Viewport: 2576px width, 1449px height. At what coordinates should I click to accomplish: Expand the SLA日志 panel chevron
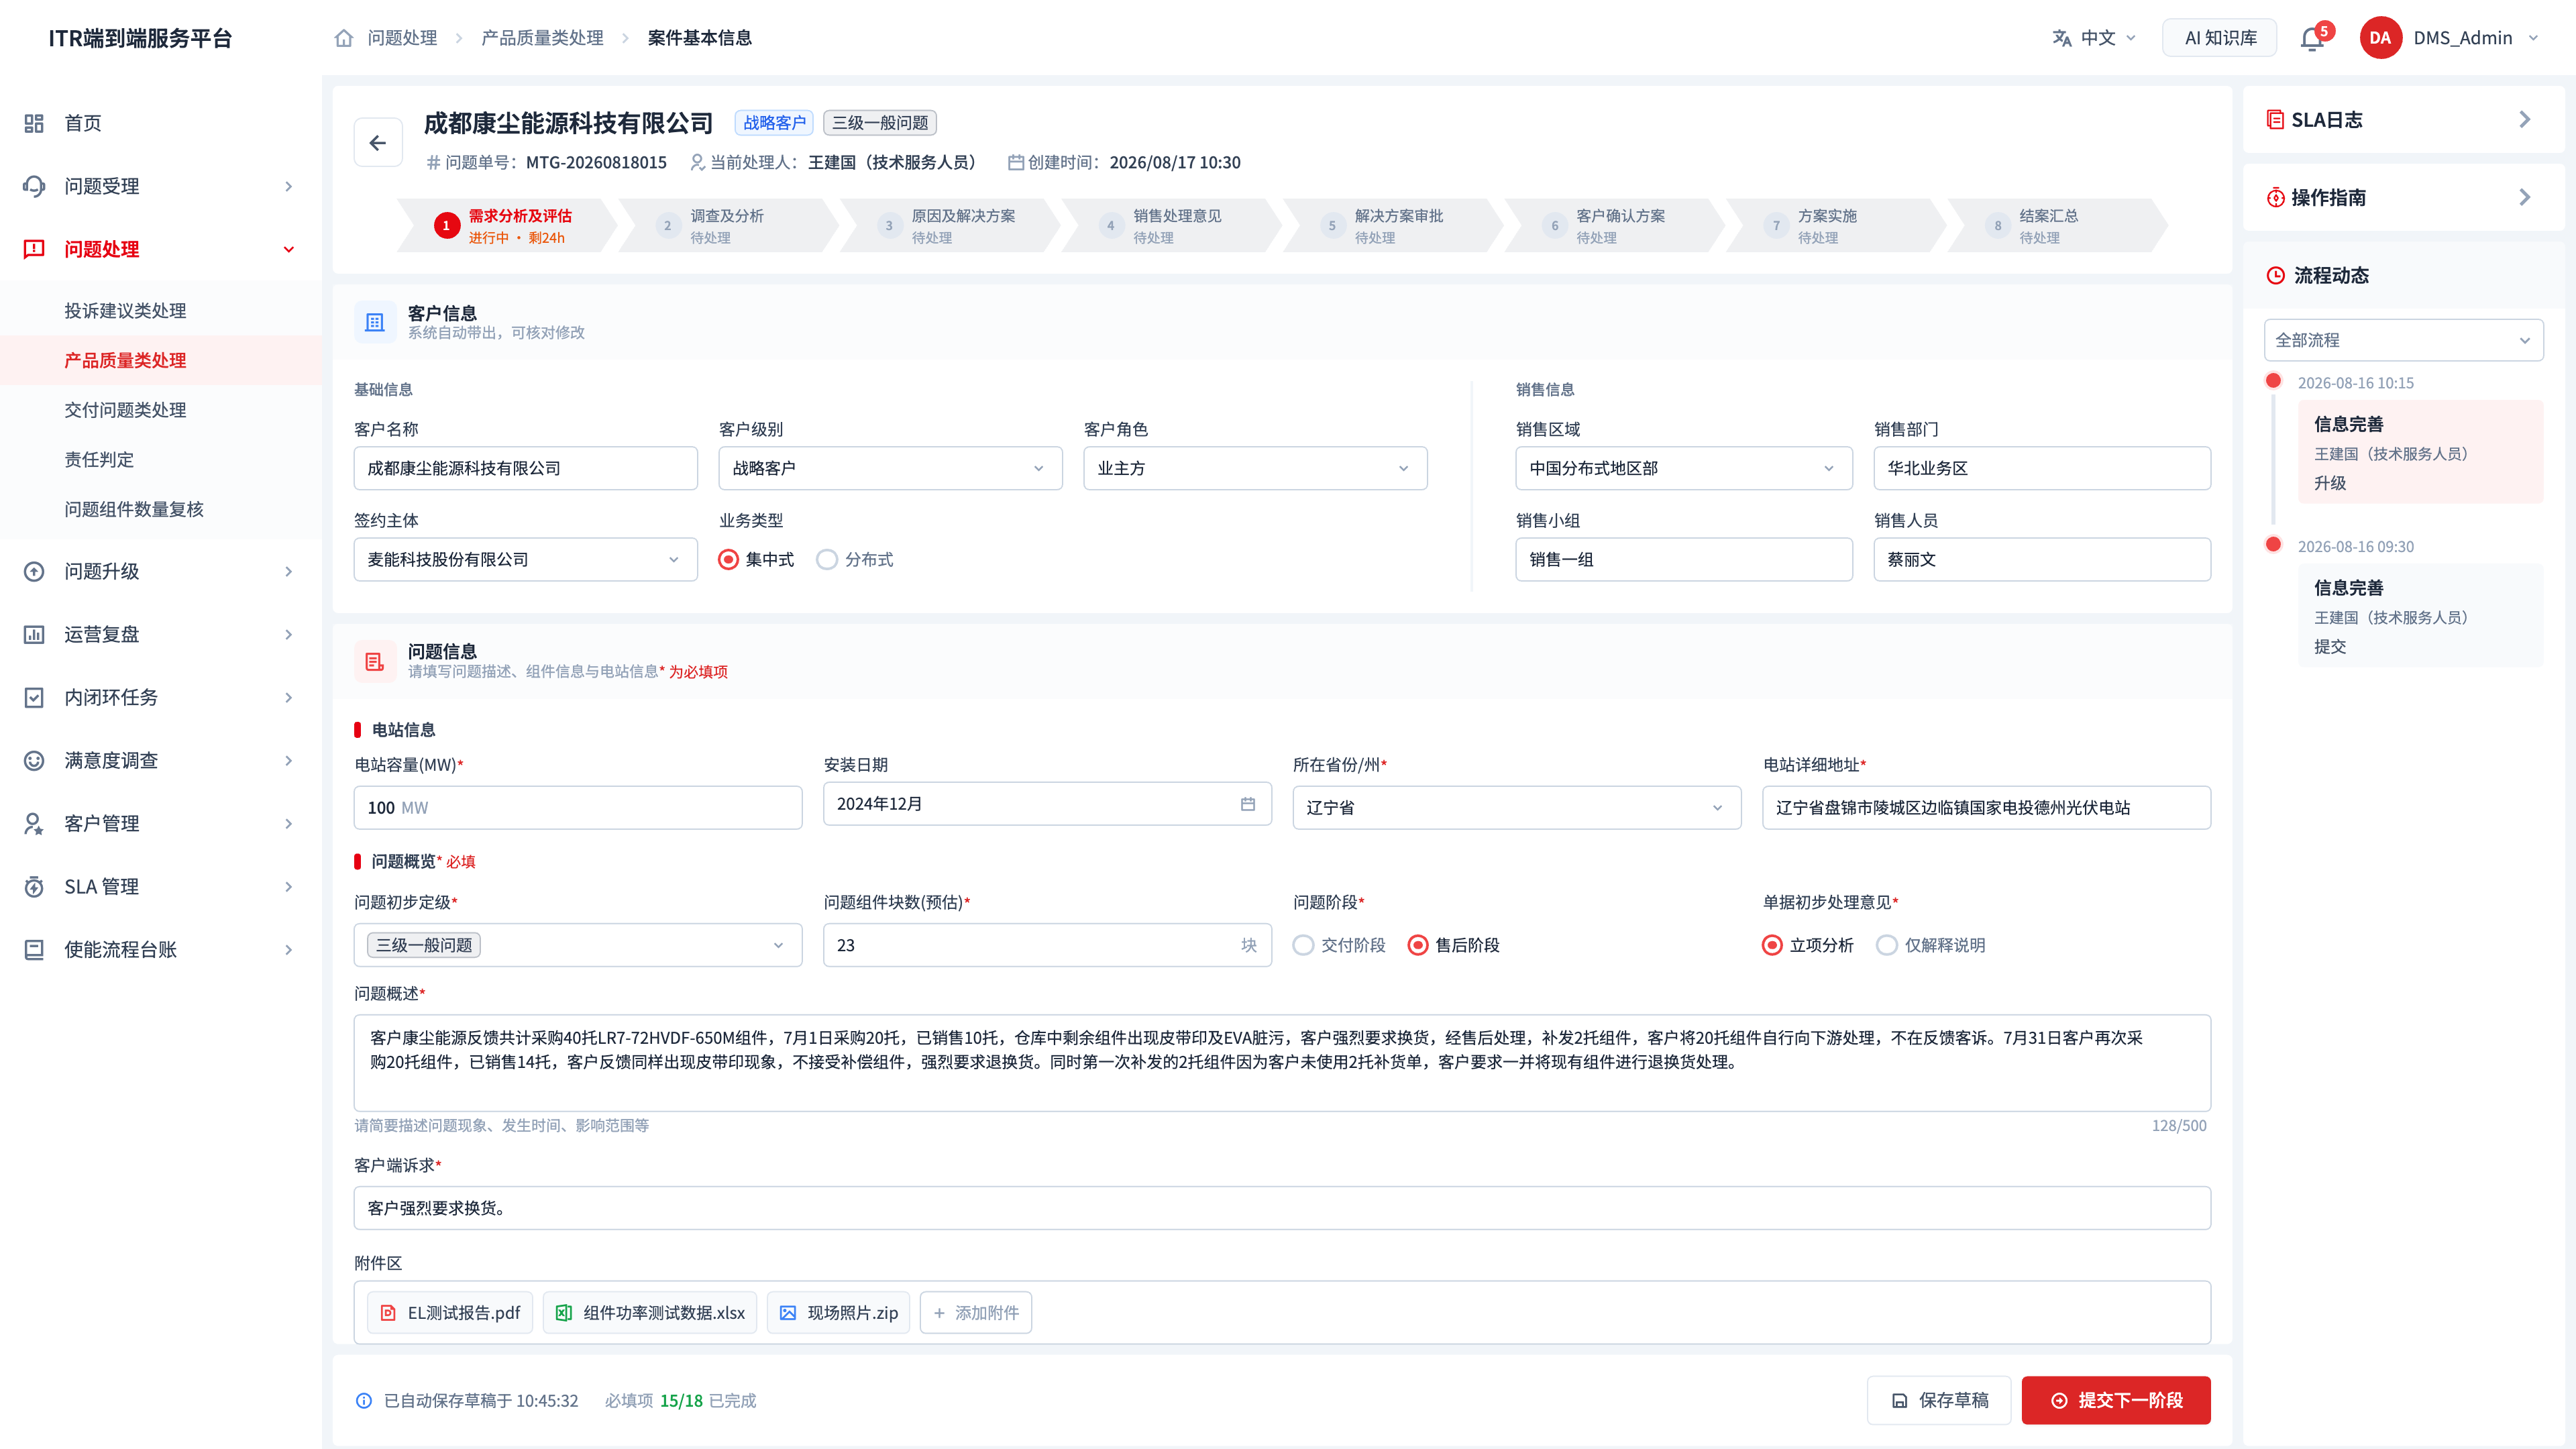point(2524,120)
